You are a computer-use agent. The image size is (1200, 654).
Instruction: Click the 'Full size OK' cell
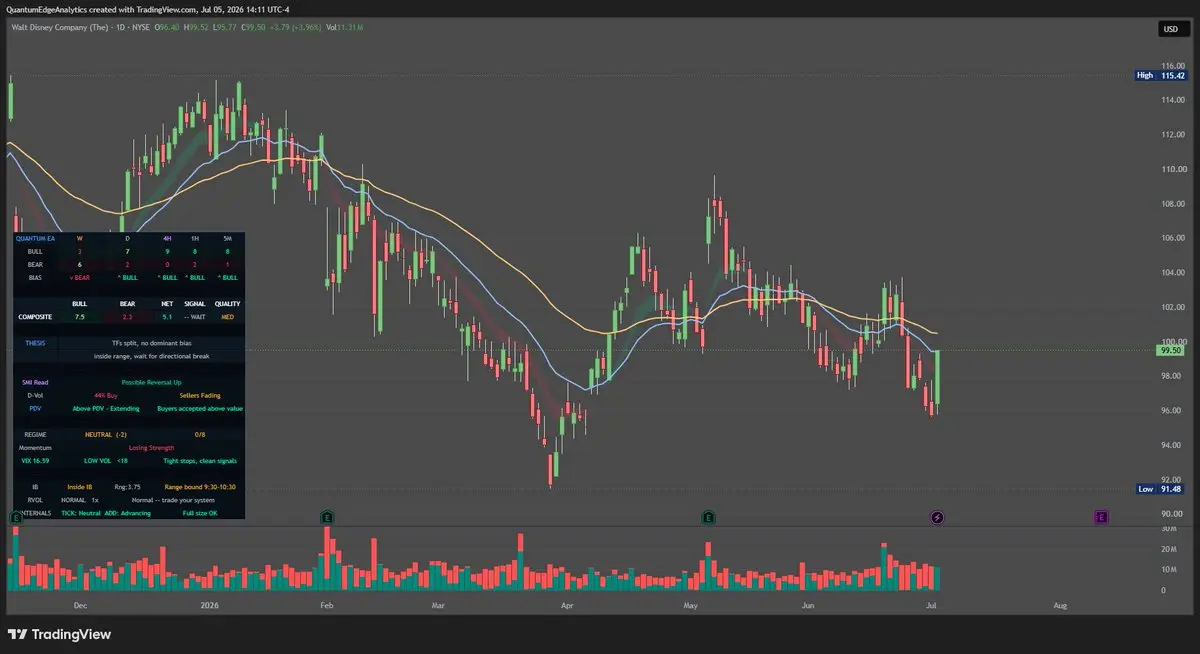click(x=200, y=513)
